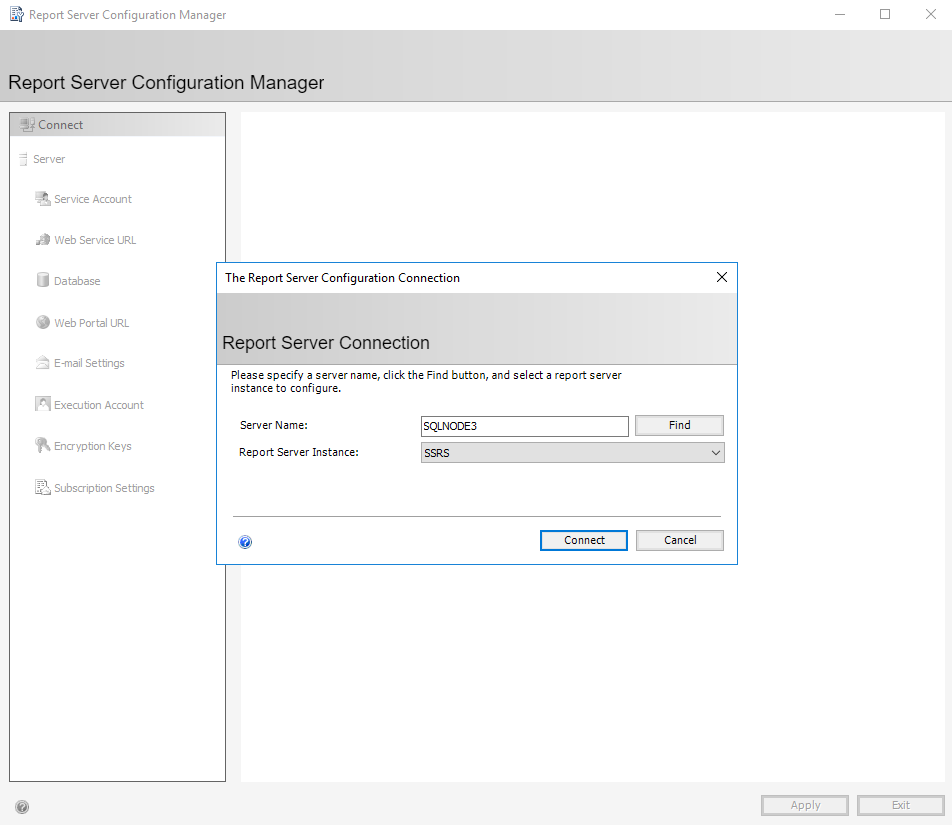Click the help icon in the dialog
The height and width of the screenshot is (825, 952).
245,541
